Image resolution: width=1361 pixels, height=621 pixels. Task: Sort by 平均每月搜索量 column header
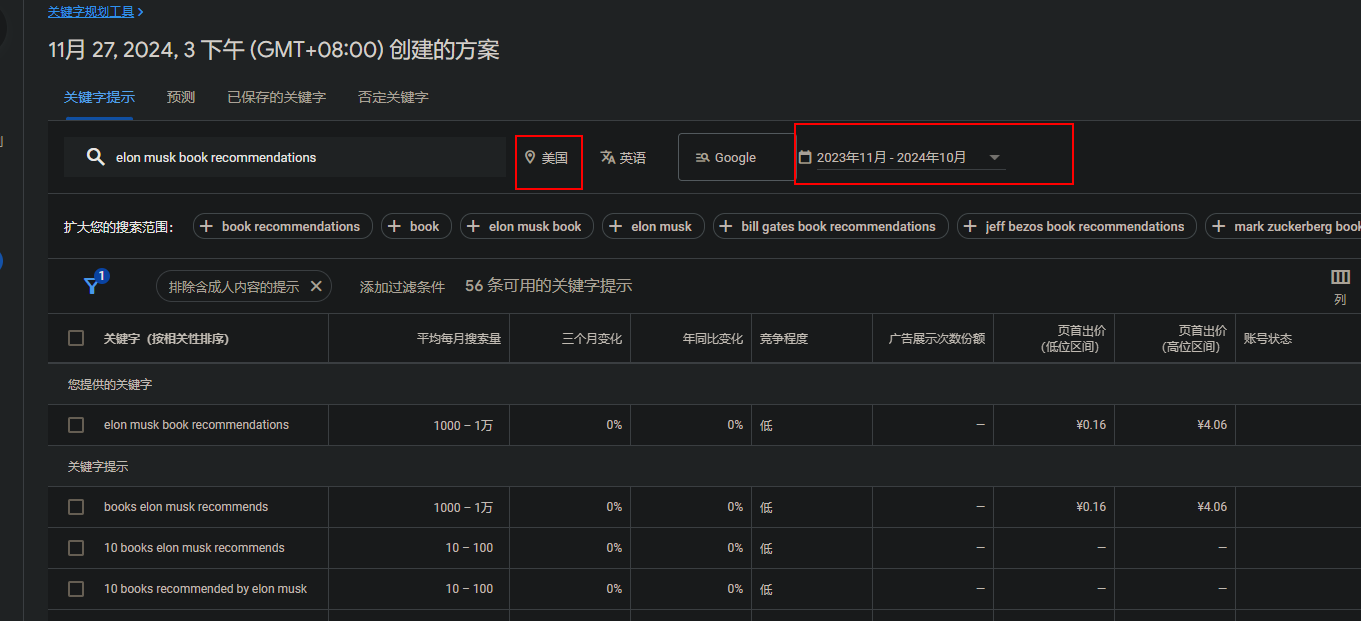click(x=458, y=339)
